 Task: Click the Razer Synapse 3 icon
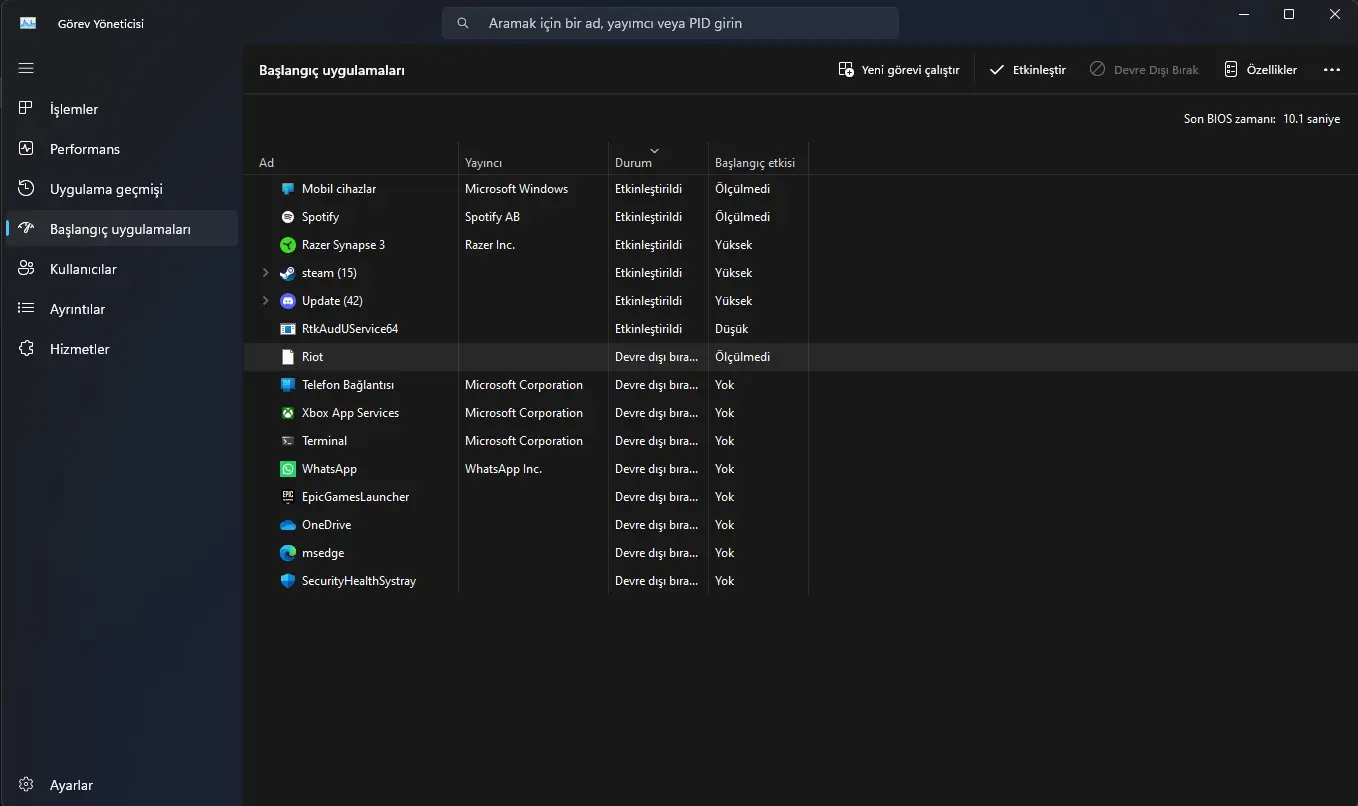coord(288,245)
